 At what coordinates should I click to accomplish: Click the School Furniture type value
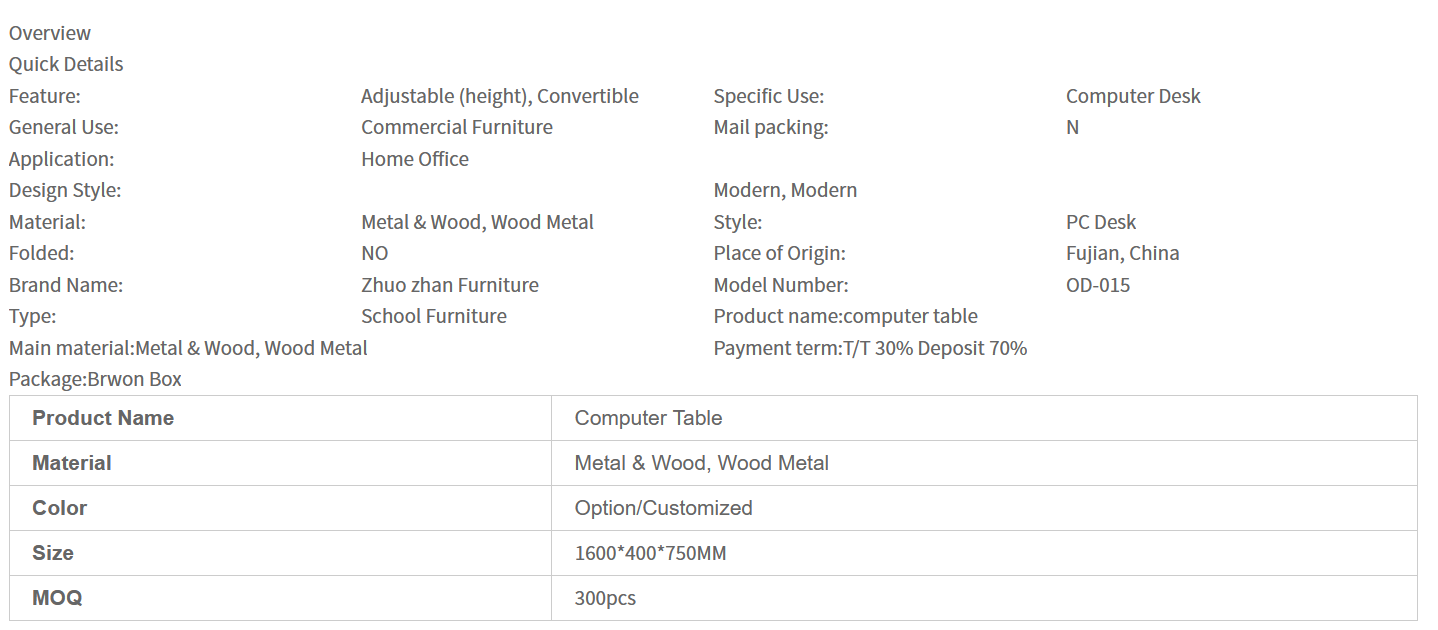tap(433, 316)
